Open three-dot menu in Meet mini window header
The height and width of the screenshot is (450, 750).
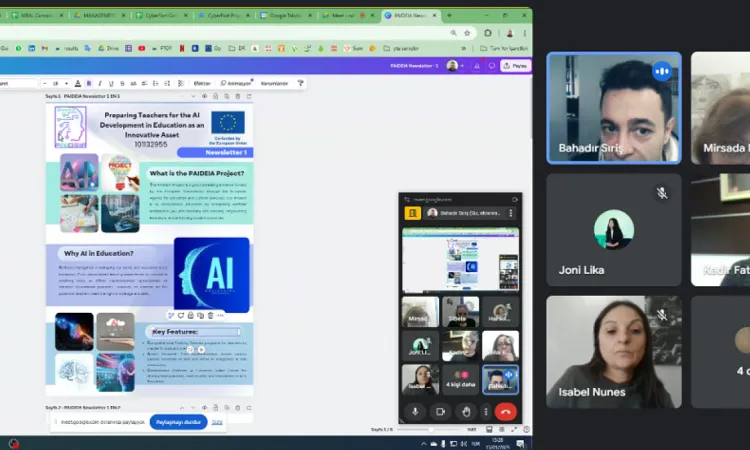pos(510,213)
